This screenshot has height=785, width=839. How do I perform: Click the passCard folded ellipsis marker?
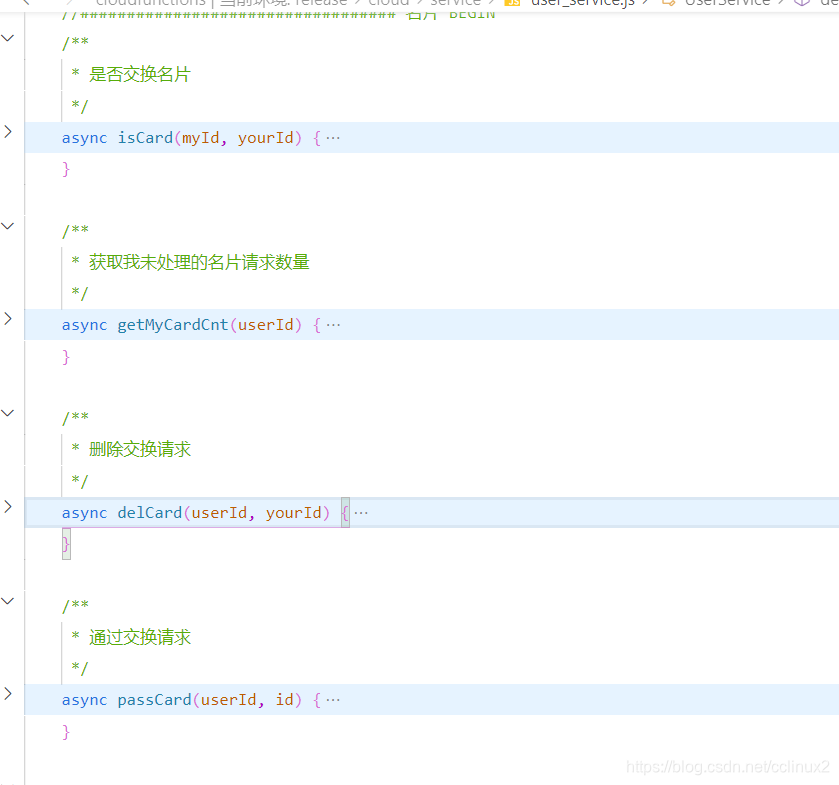(x=333, y=700)
